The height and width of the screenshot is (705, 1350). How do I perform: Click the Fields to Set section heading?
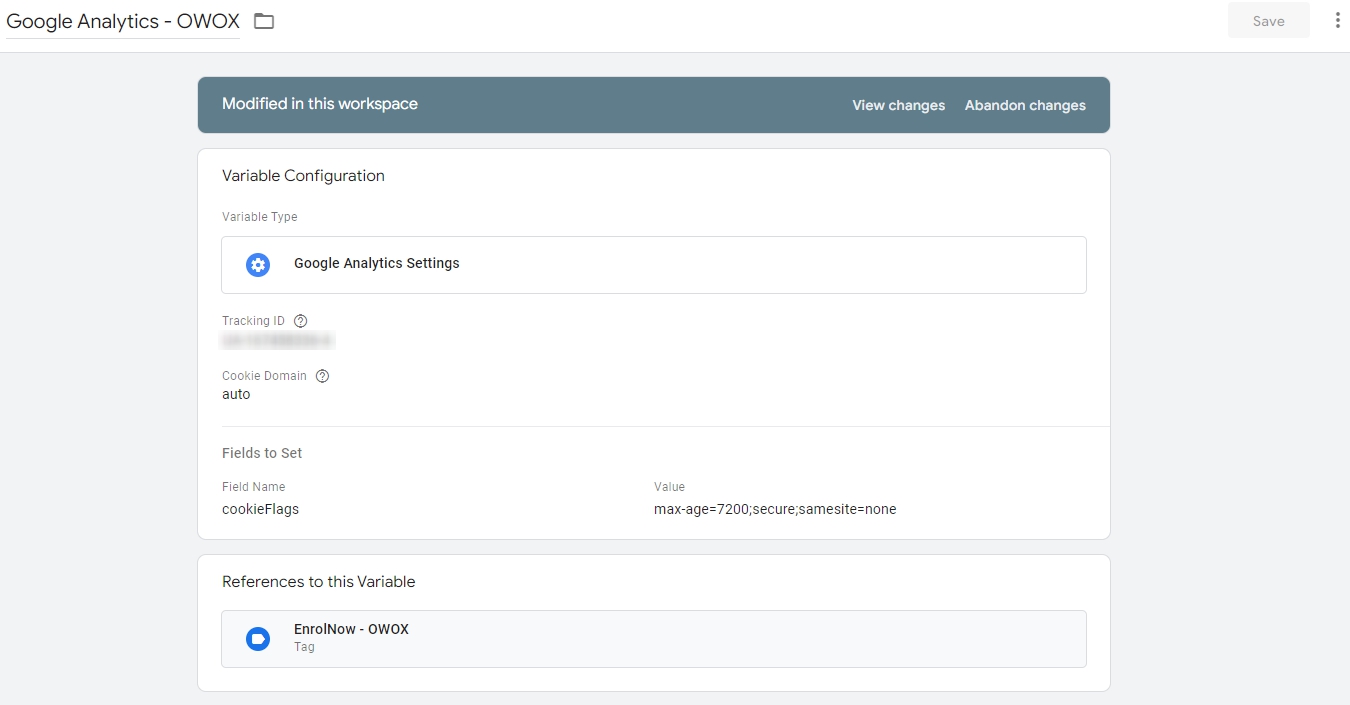[x=262, y=453]
